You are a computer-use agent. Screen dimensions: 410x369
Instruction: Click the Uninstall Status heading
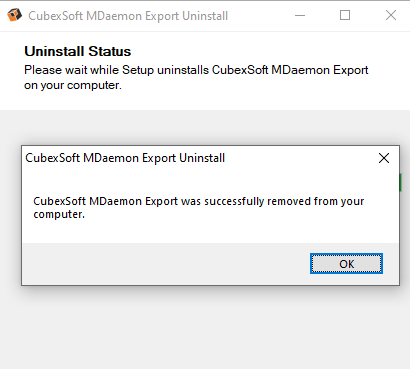[x=78, y=51]
